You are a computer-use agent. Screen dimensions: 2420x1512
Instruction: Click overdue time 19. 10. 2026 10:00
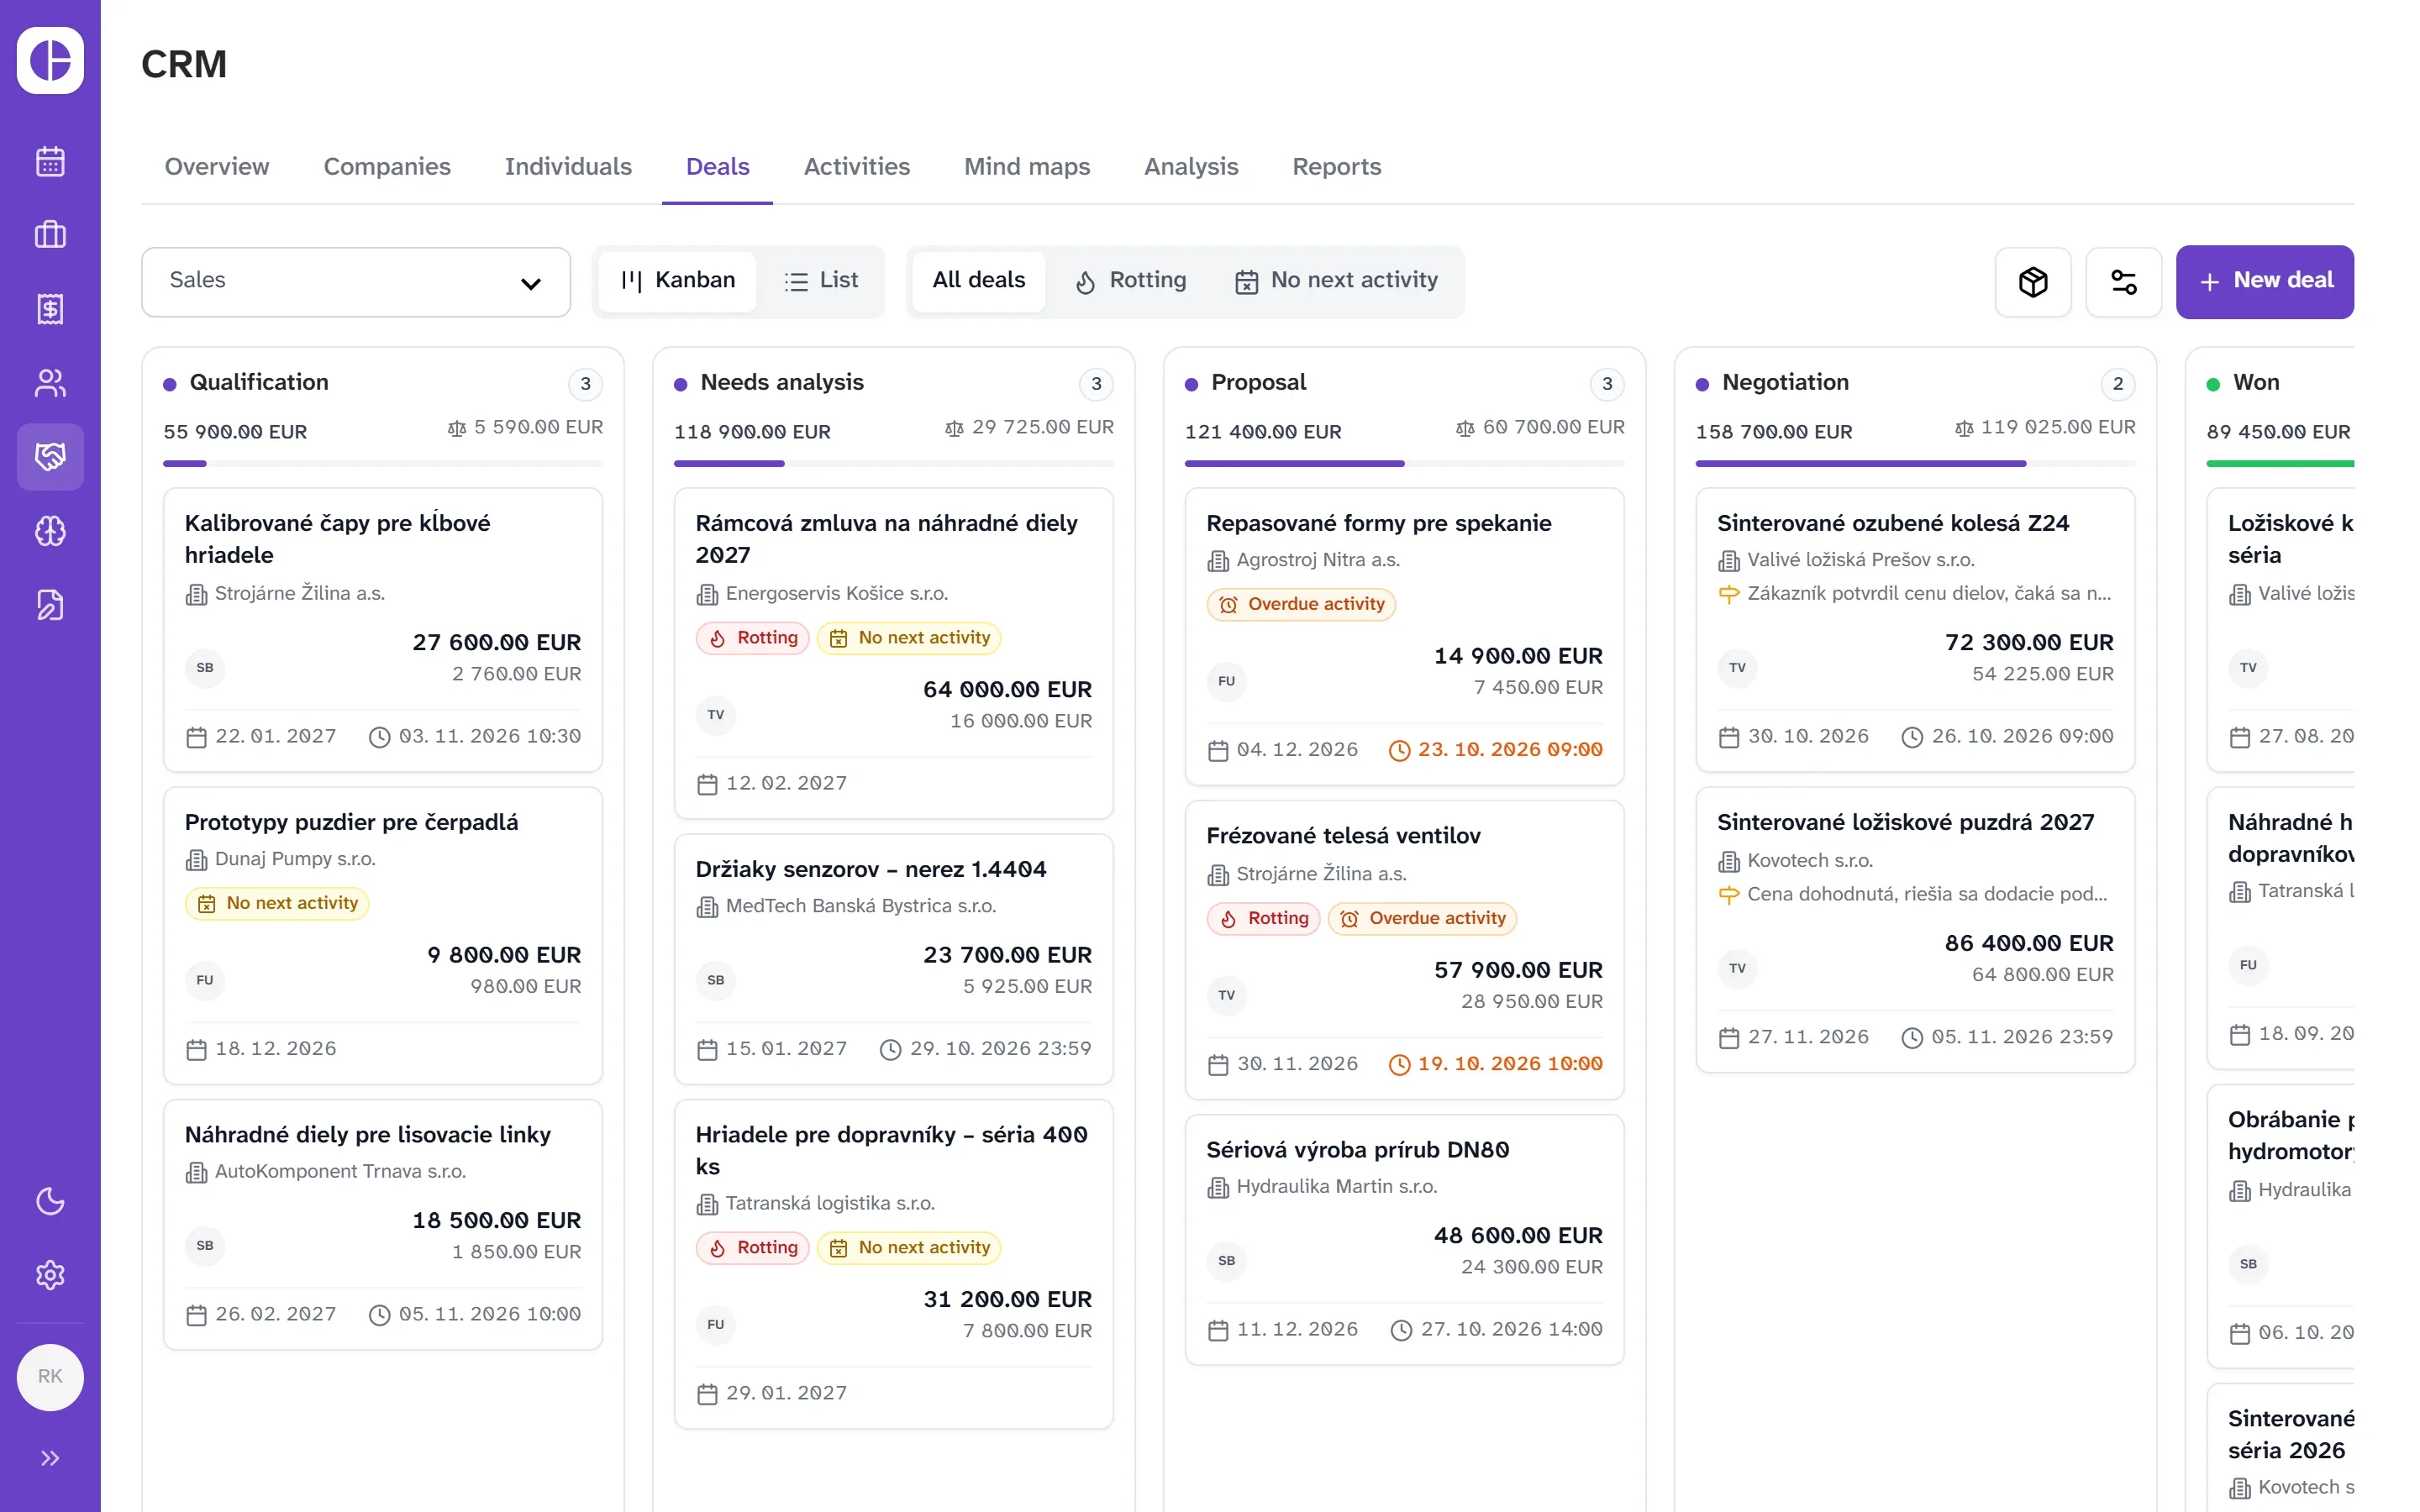pyautogui.click(x=1496, y=1064)
